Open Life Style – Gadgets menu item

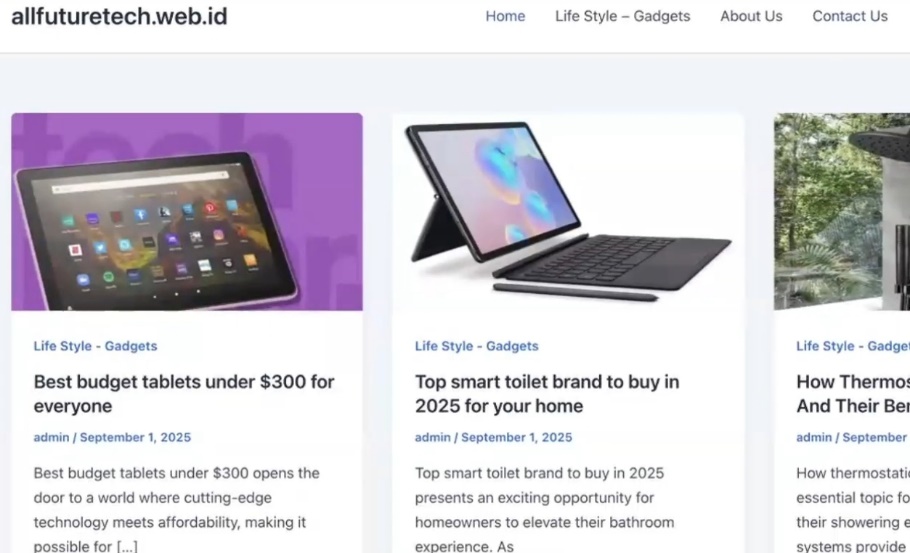622,16
